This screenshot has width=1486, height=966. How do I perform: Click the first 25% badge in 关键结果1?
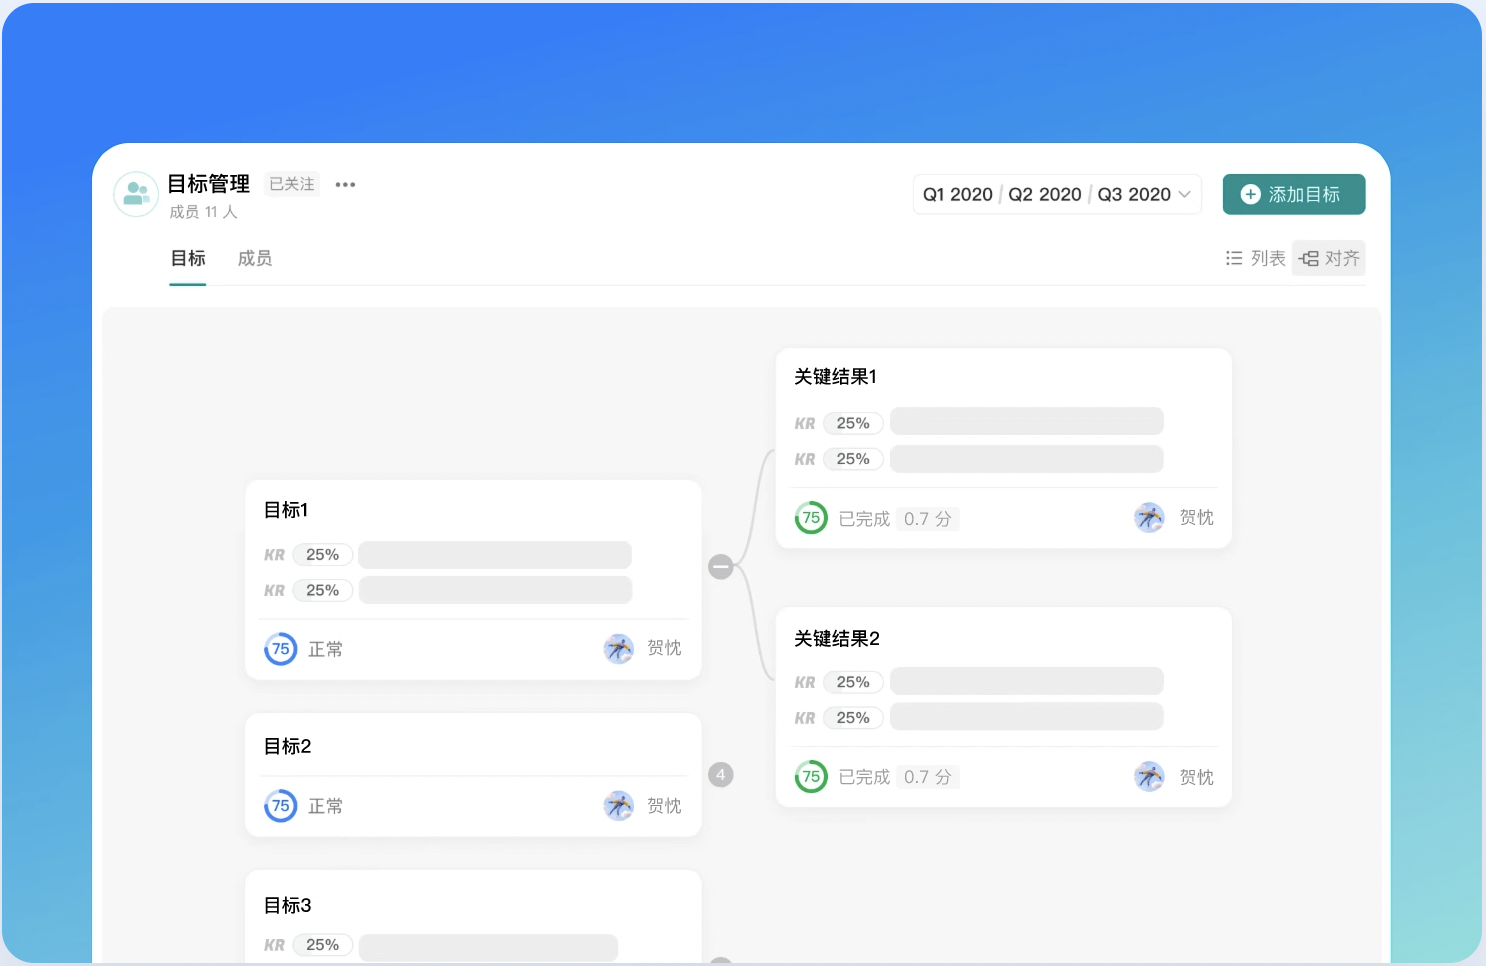point(853,423)
